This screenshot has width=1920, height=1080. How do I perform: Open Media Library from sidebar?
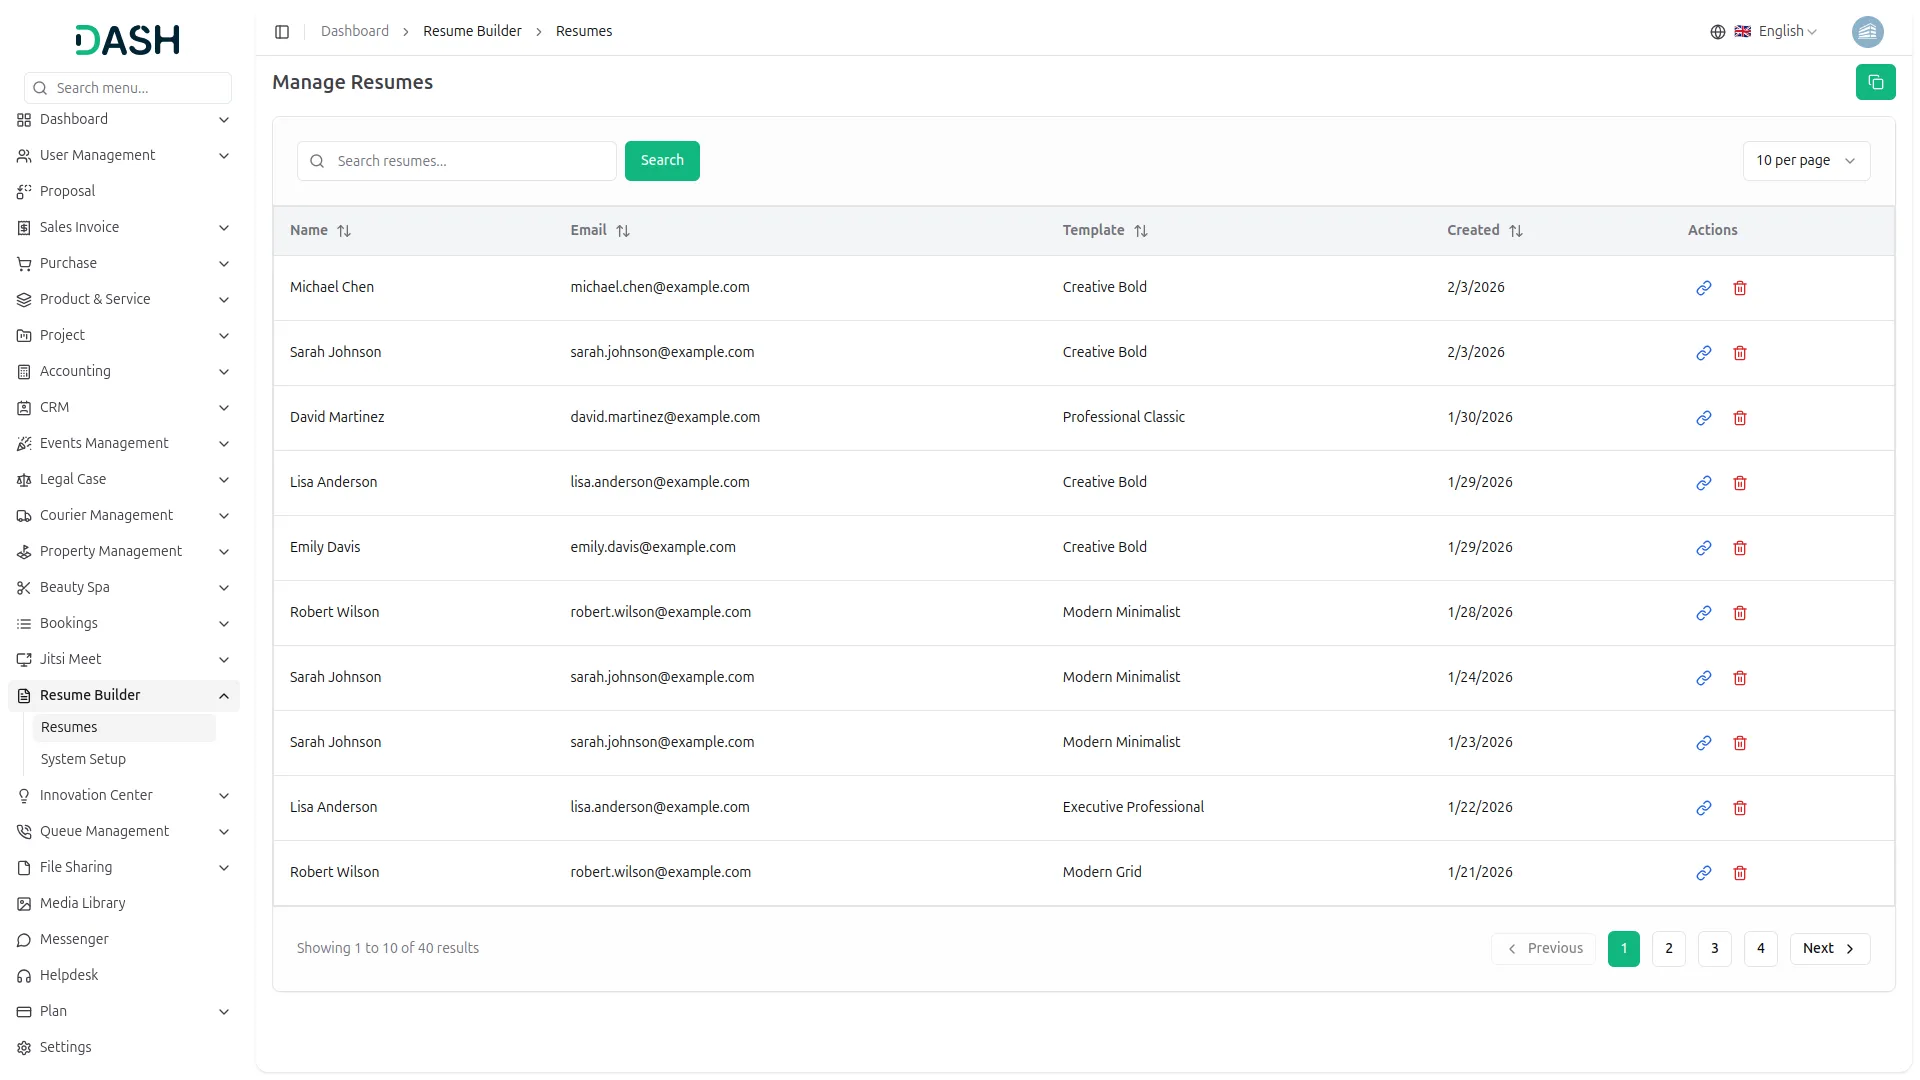click(x=82, y=904)
